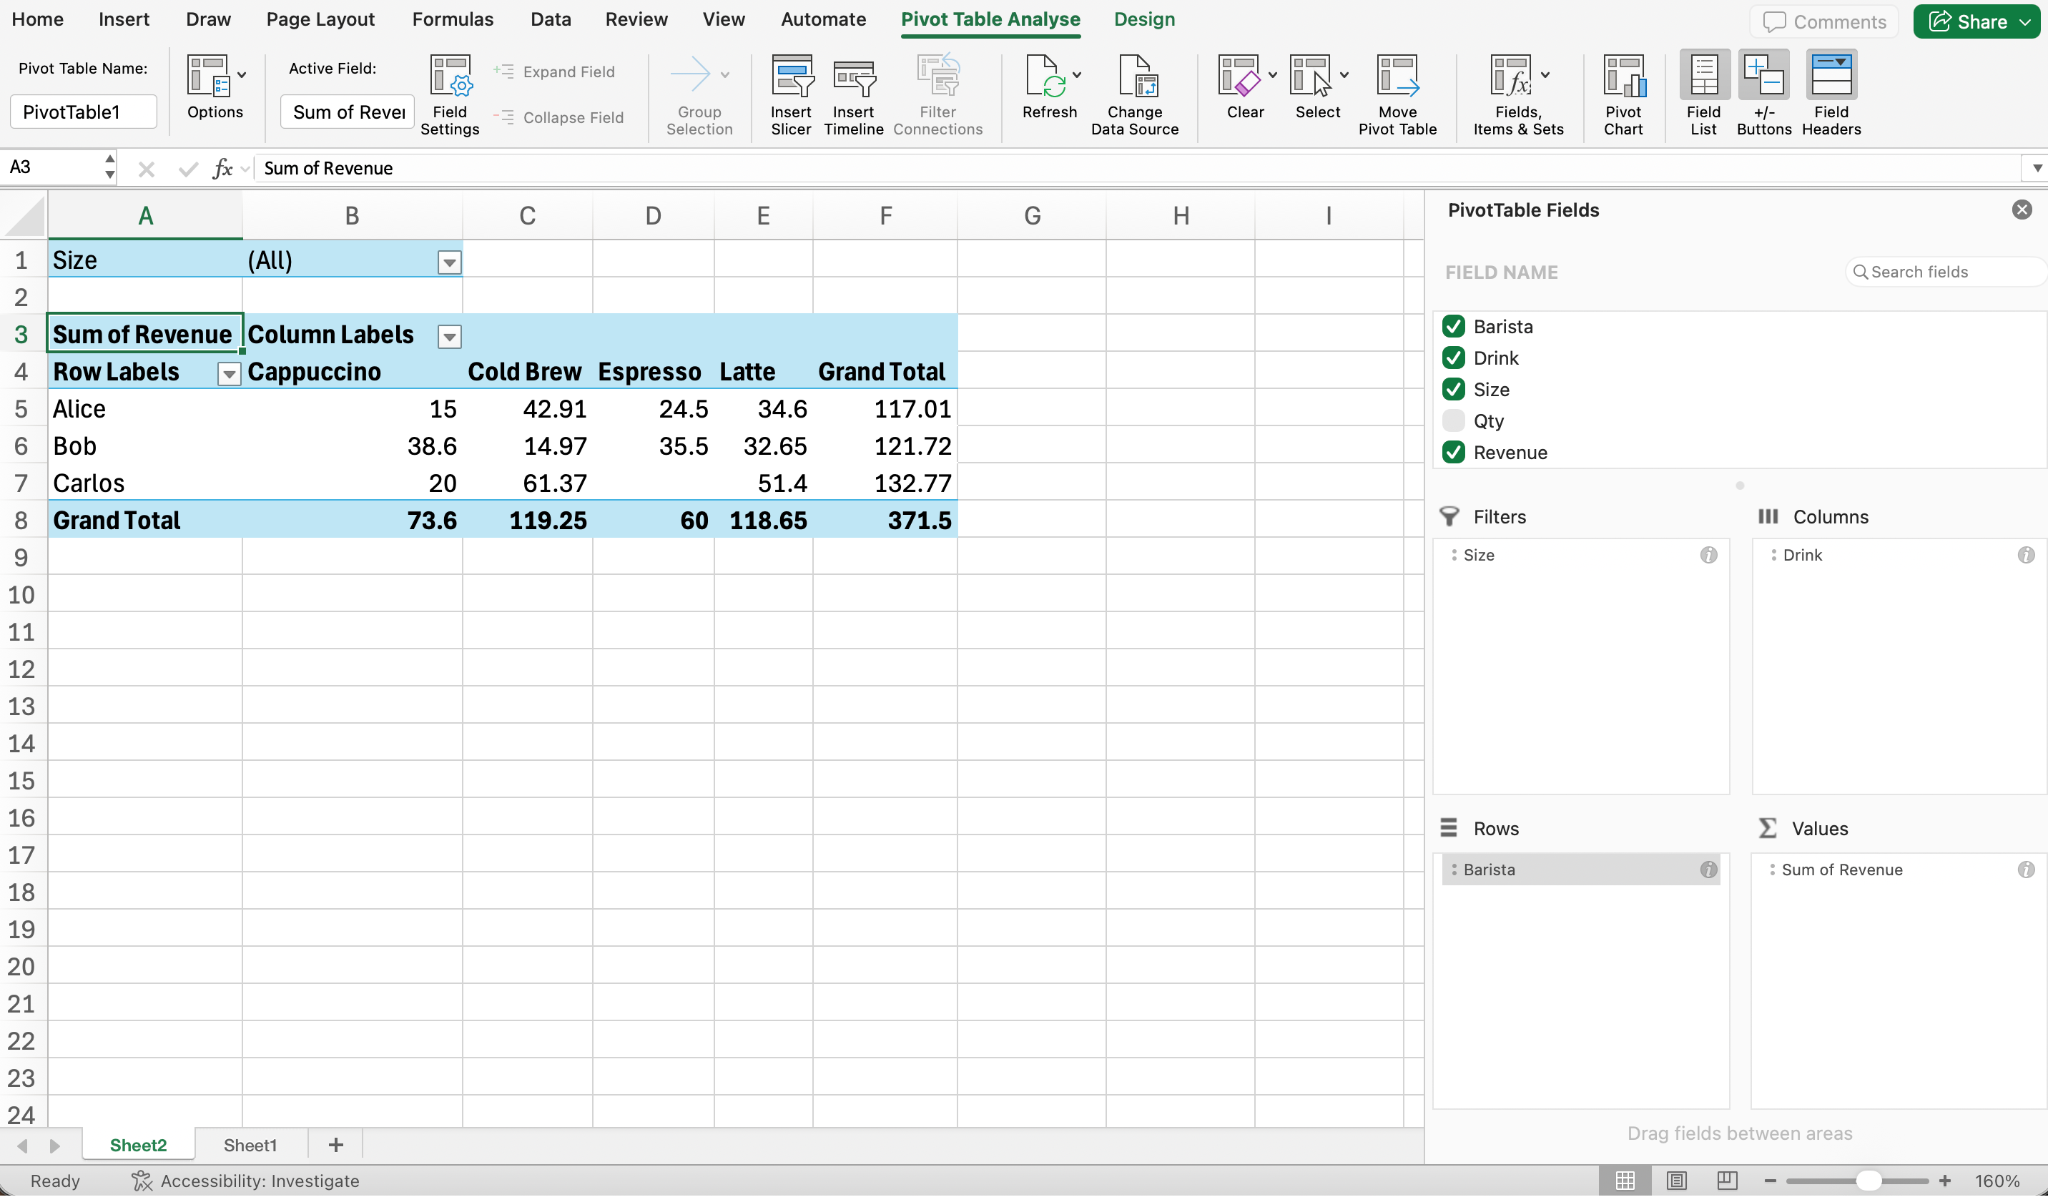The width and height of the screenshot is (2048, 1196).
Task: Expand the formula bar
Action: 2037,168
